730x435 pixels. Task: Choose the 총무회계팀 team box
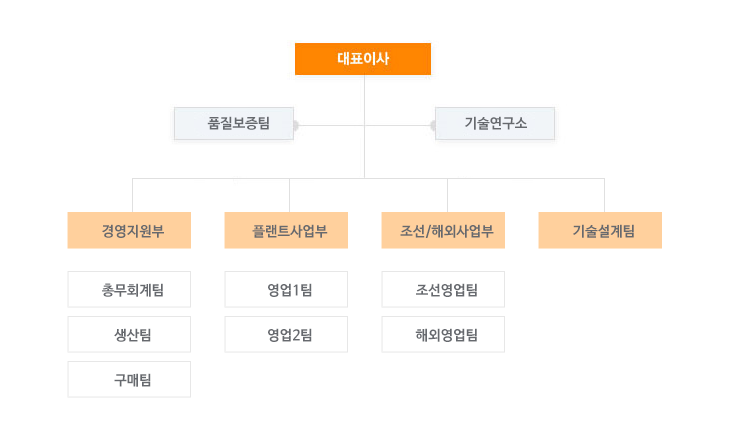coord(129,289)
